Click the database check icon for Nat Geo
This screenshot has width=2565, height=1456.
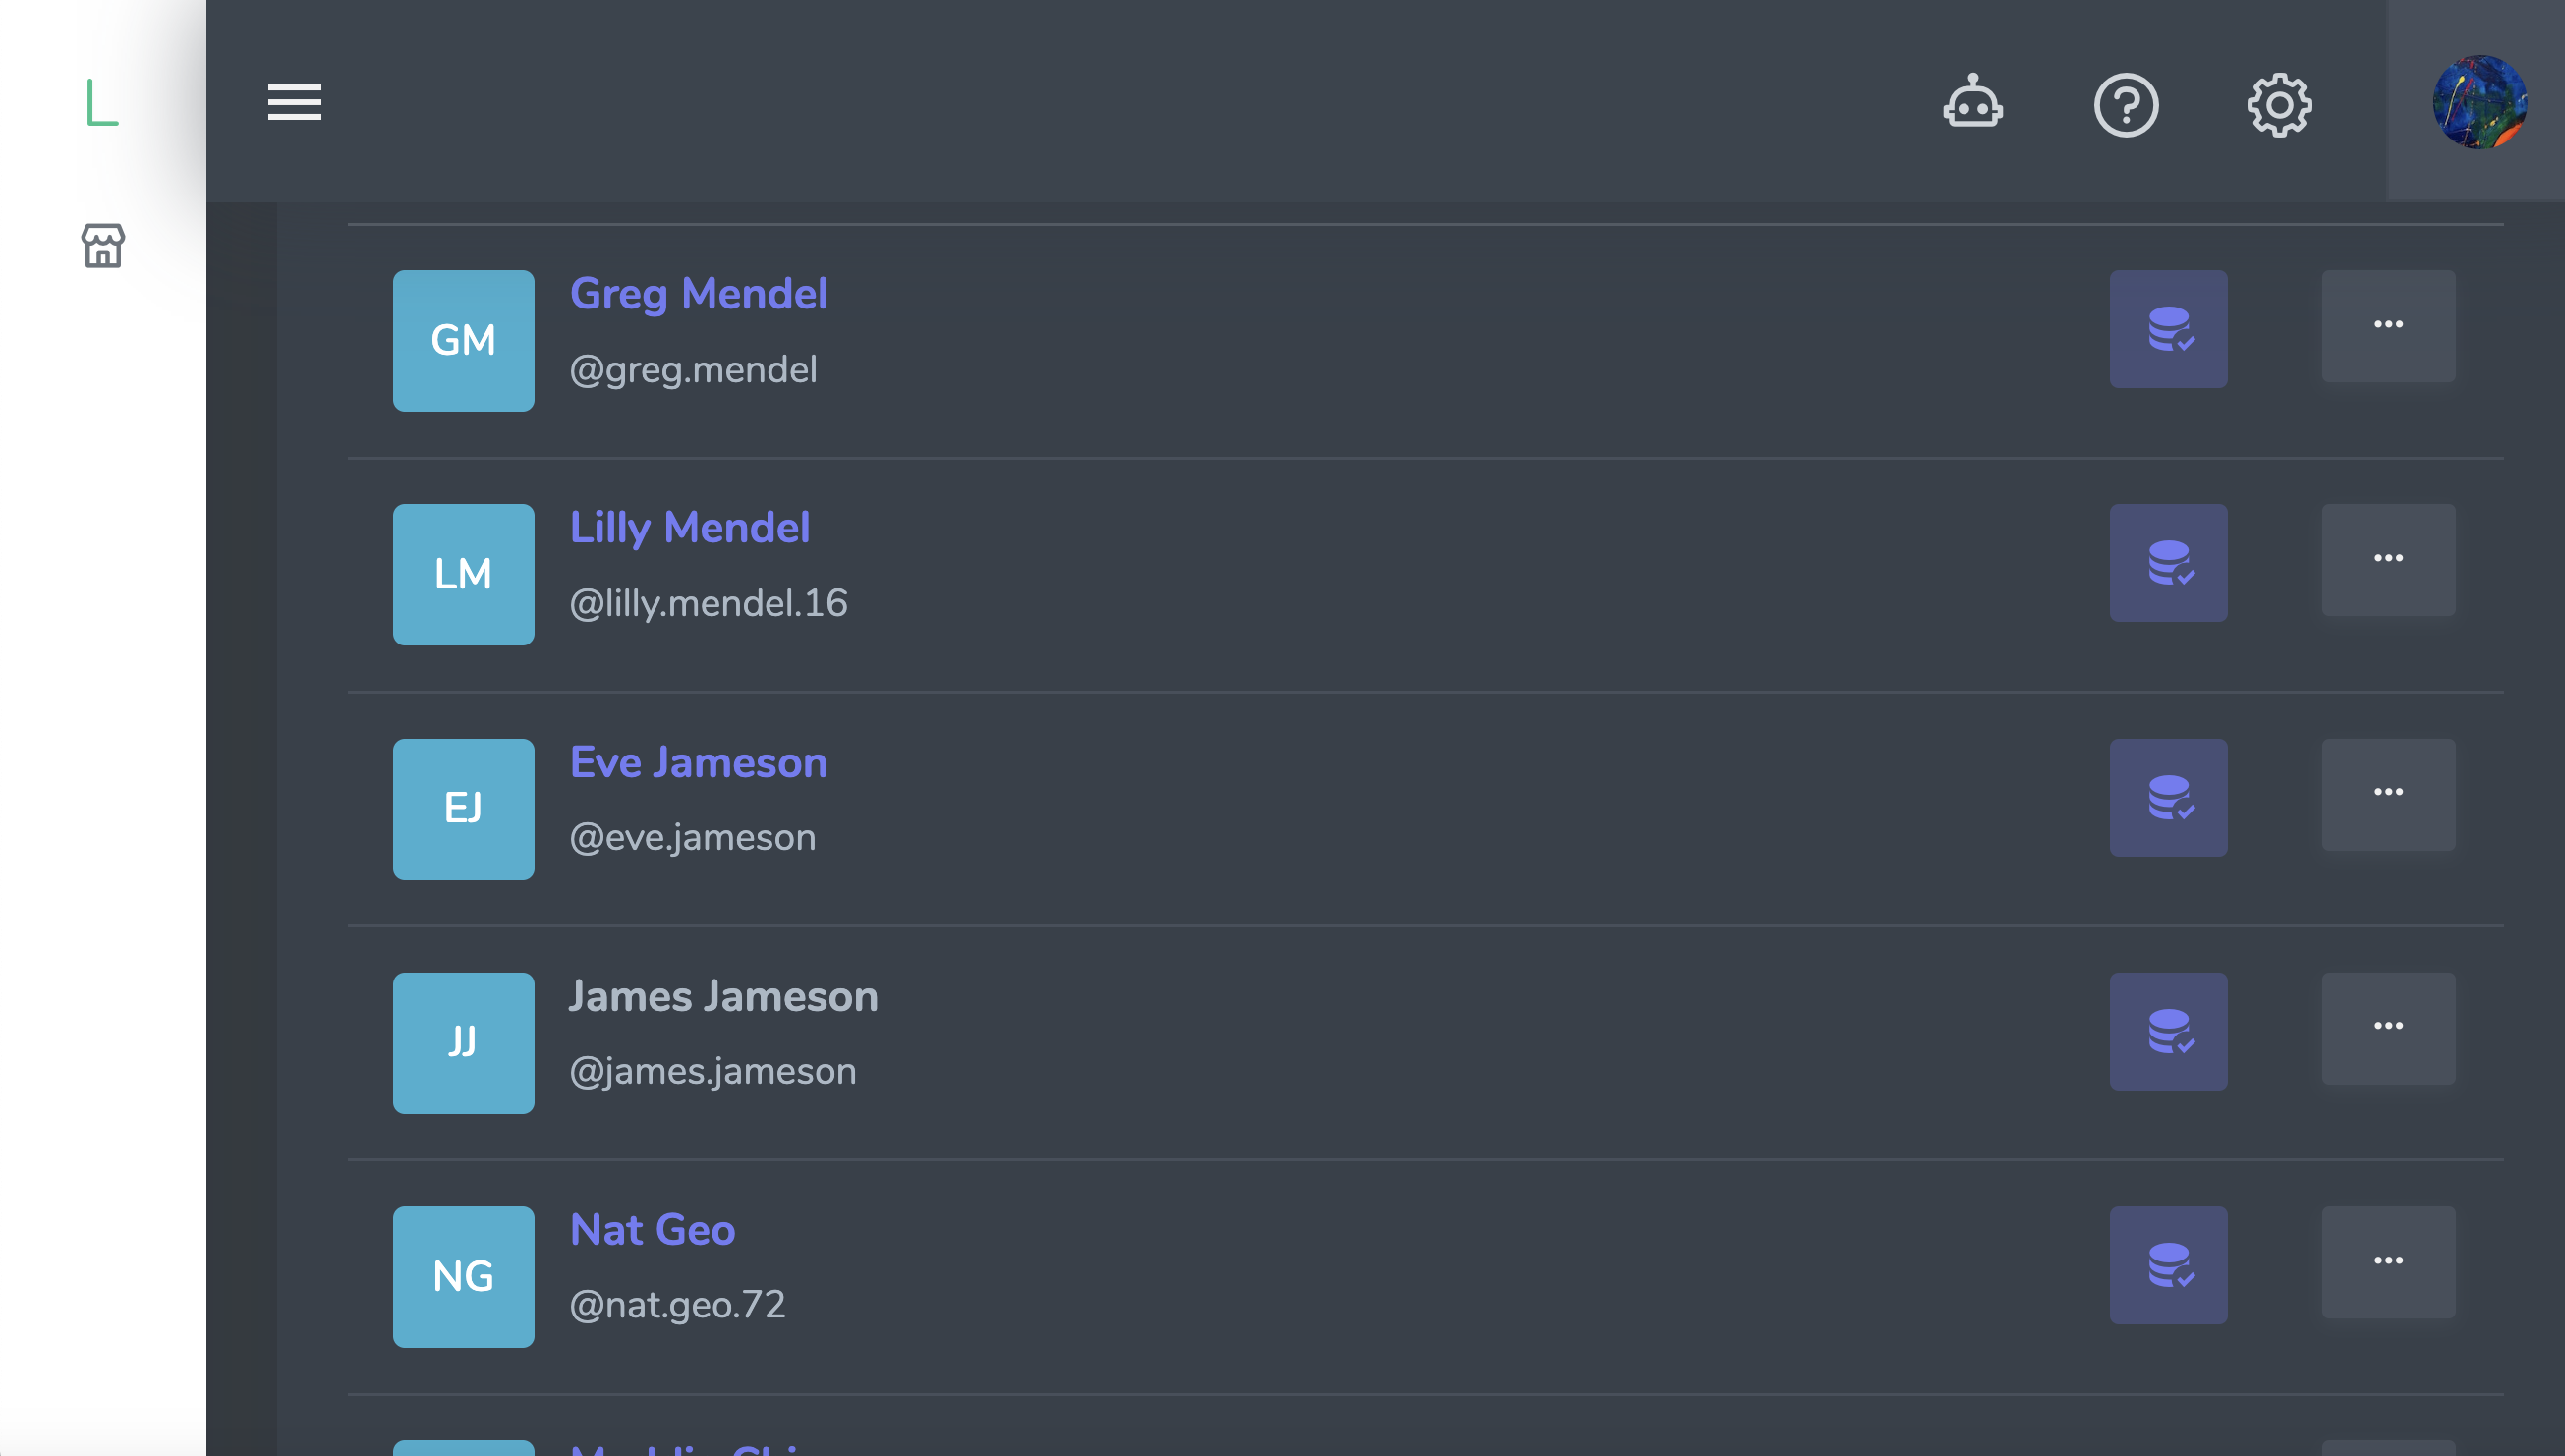[x=2168, y=1265]
